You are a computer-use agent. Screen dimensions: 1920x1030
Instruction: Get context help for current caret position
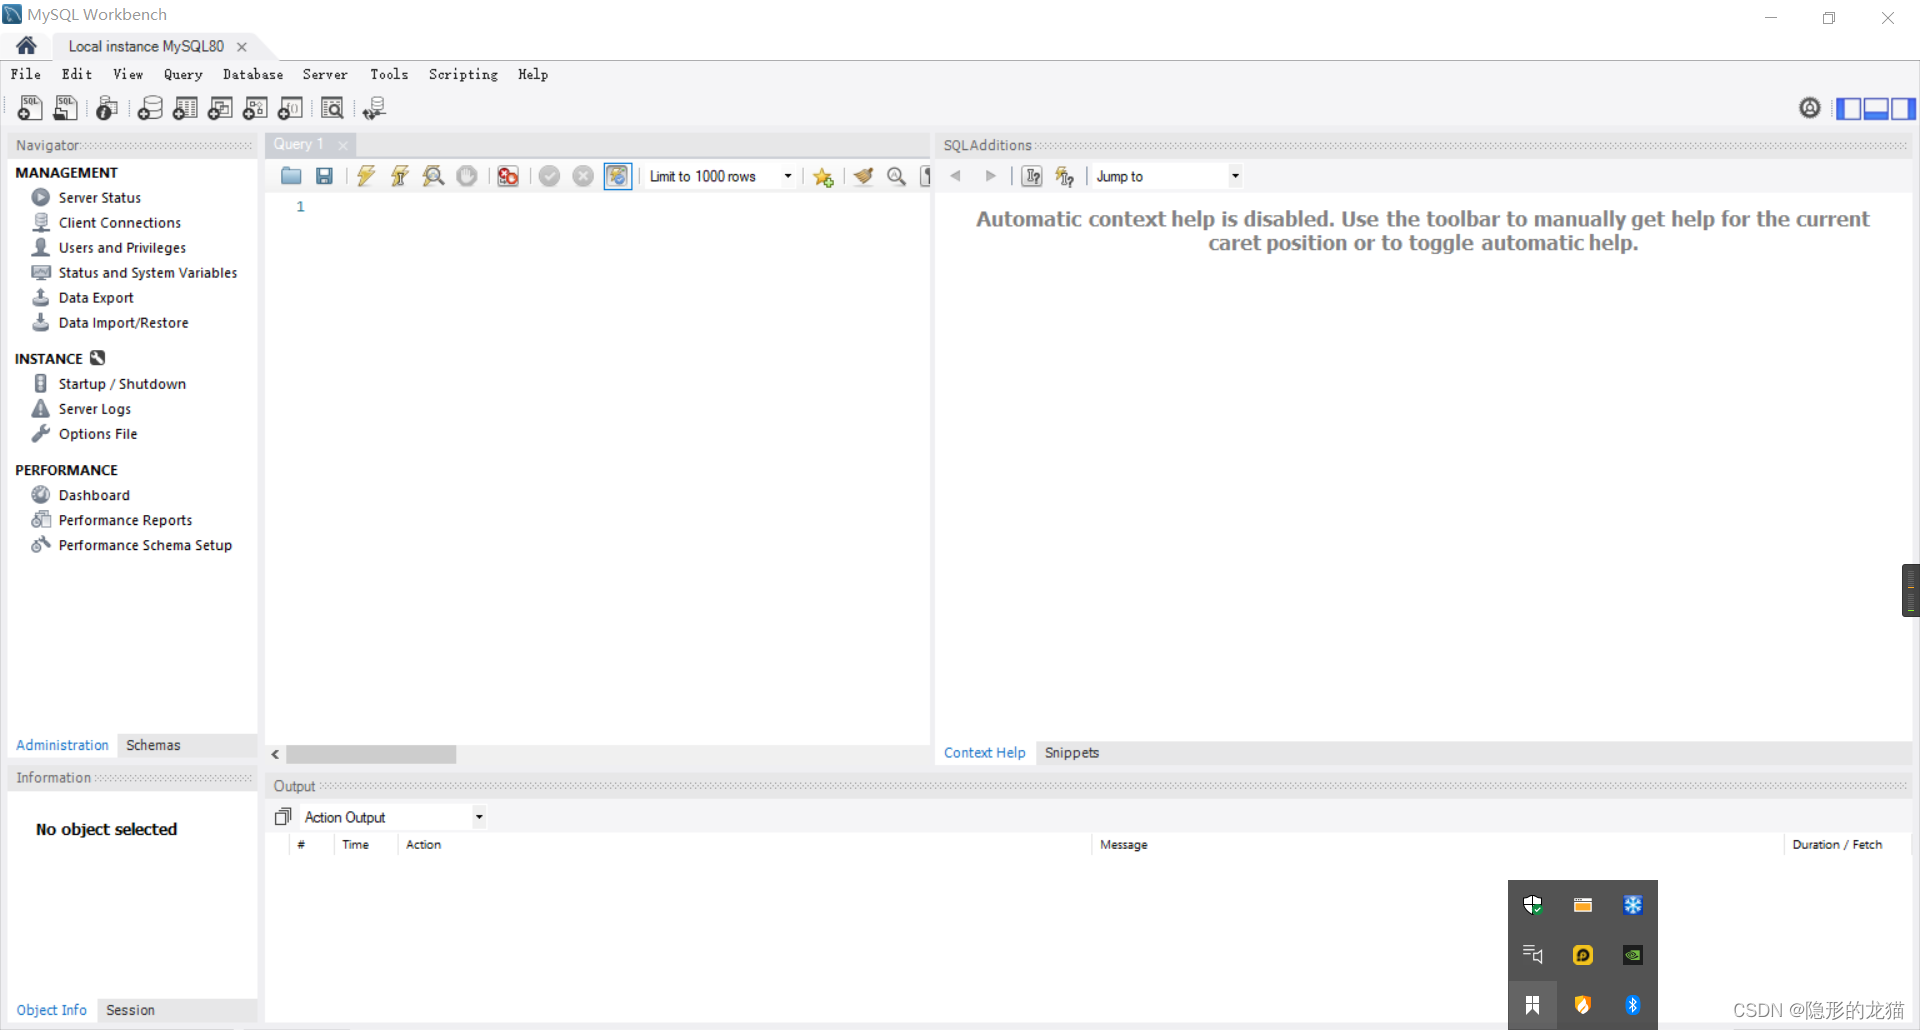[1032, 176]
